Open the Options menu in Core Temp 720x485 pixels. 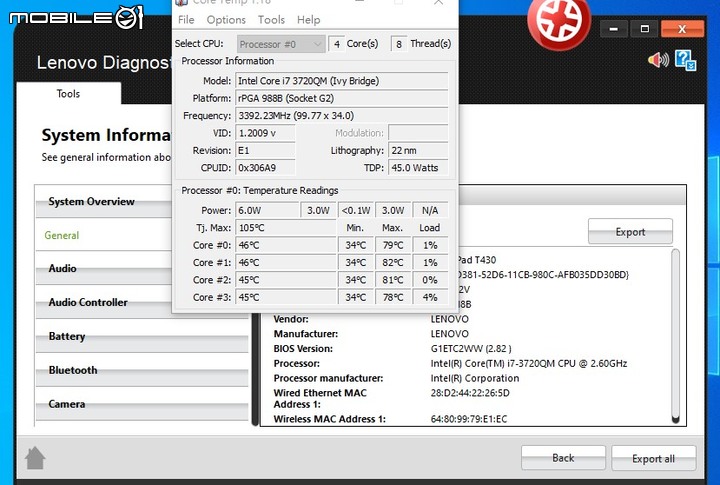(x=226, y=20)
